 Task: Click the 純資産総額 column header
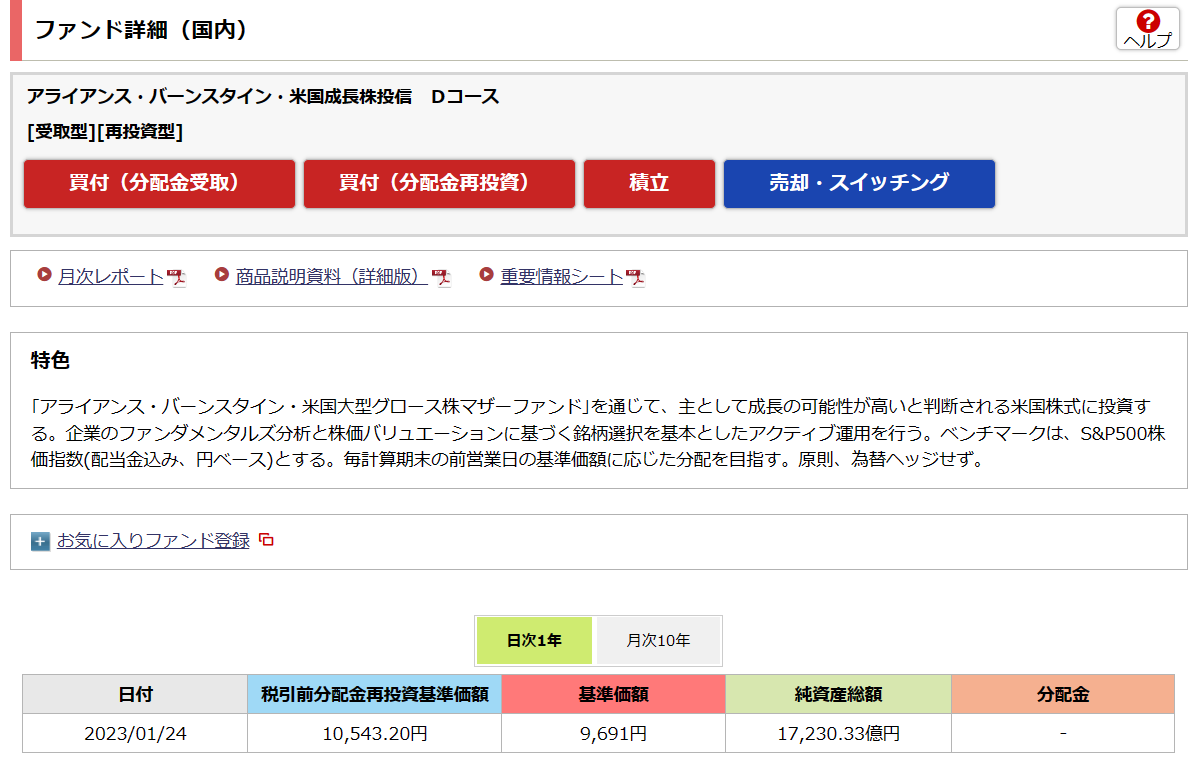coord(838,694)
